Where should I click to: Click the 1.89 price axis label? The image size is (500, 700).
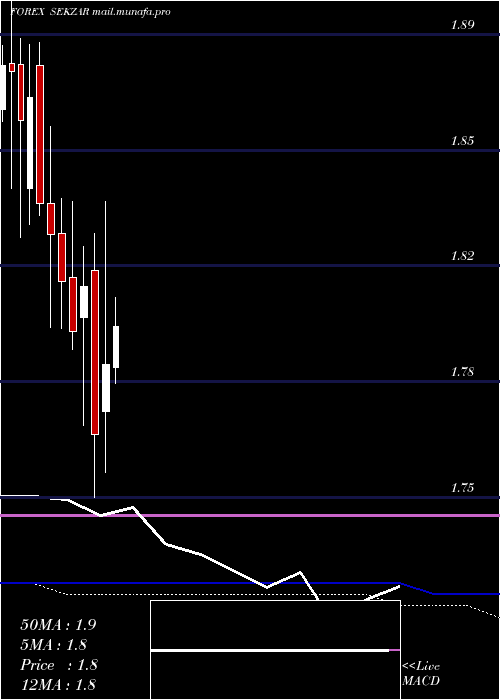(x=462, y=25)
